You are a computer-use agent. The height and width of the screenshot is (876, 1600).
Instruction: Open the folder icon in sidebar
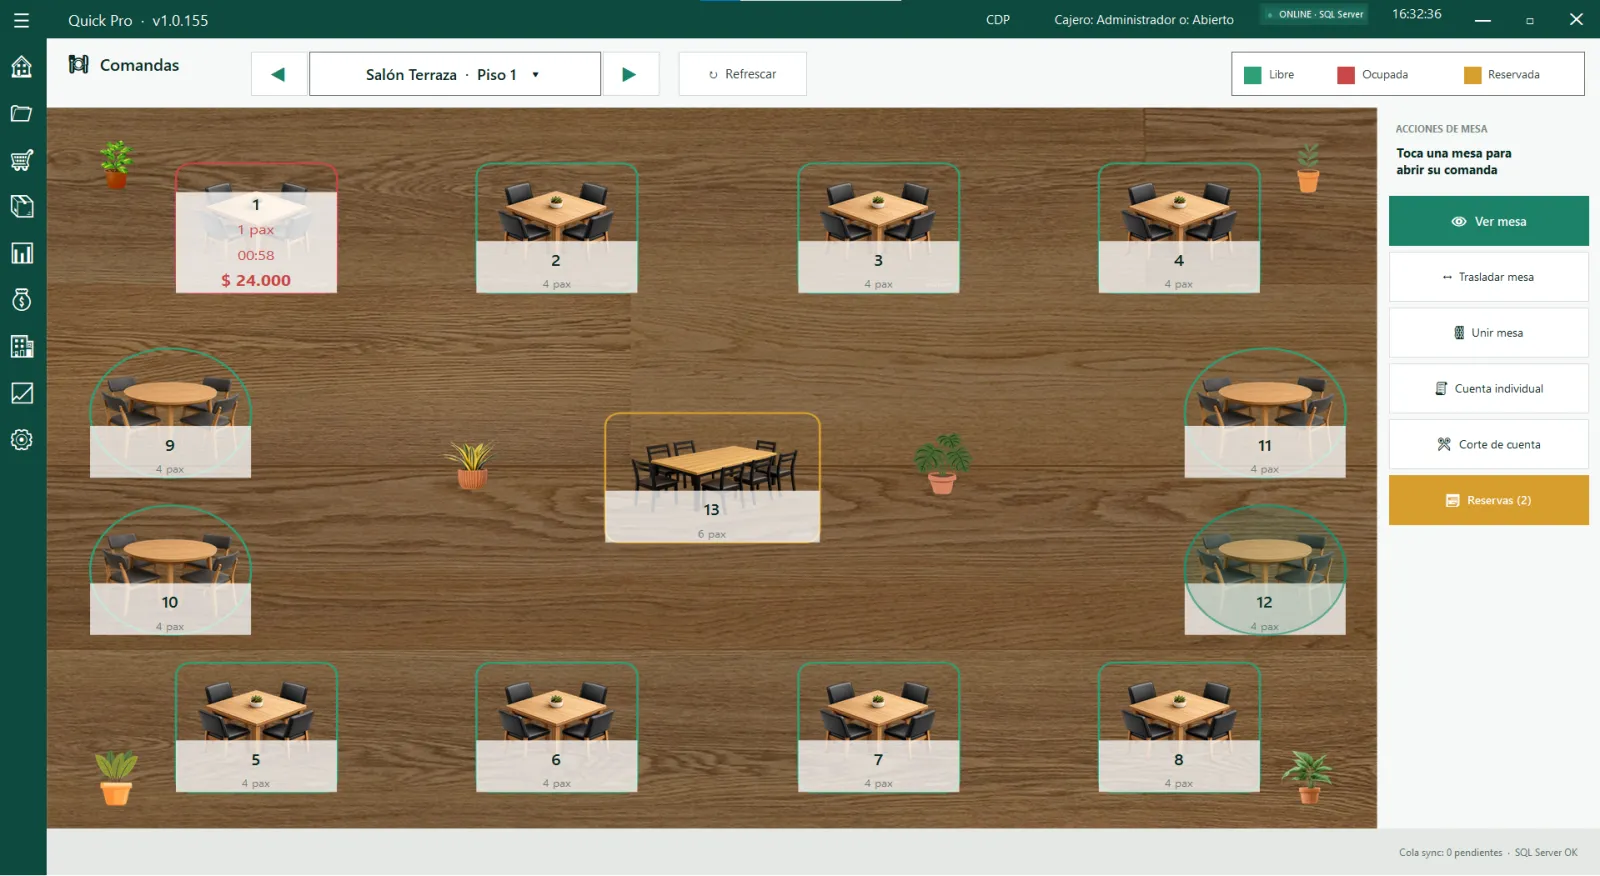21,114
